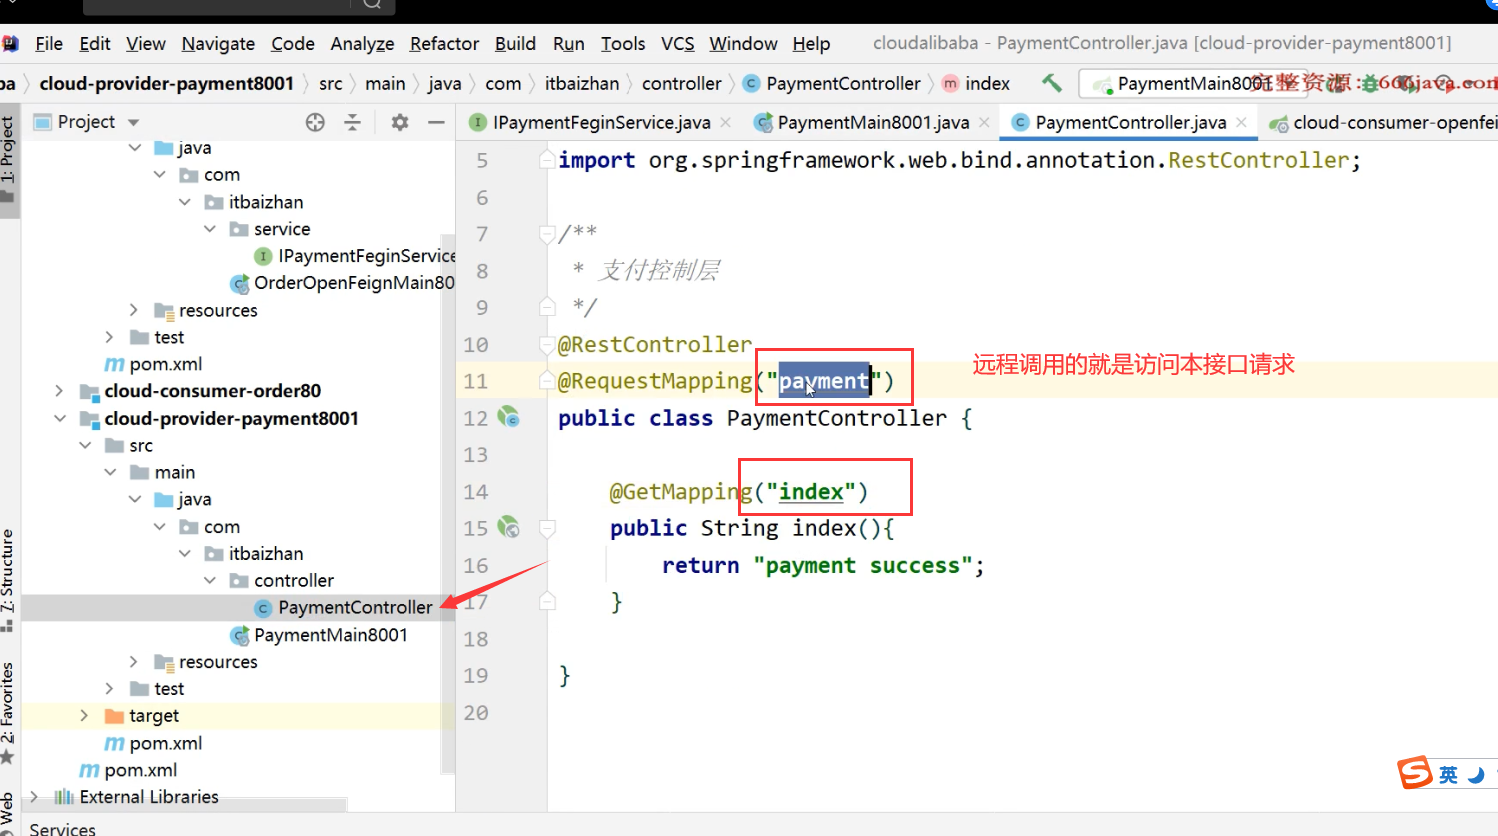Open Project panel settings gear
The image size is (1498, 836).
pos(400,122)
